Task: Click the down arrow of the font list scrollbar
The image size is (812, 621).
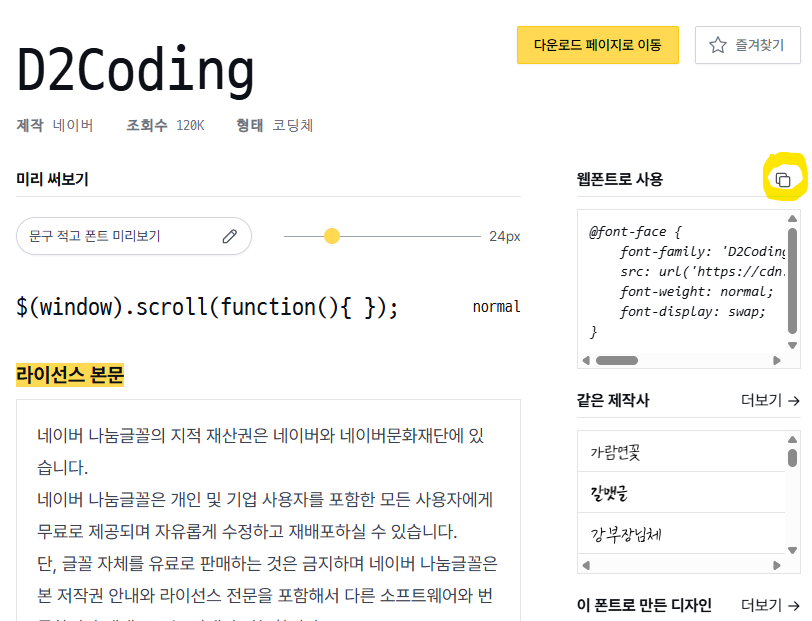Action: tap(792, 550)
